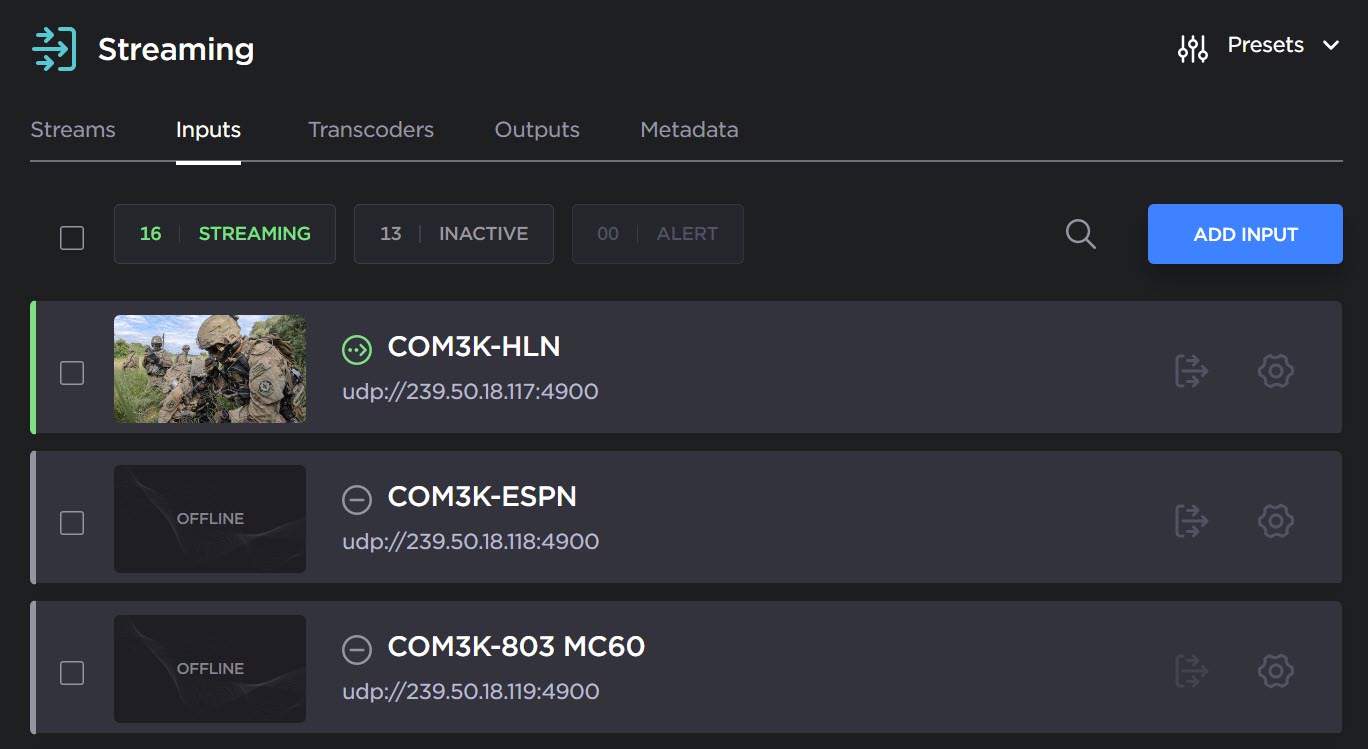Click the search magnifier icon

click(x=1080, y=234)
